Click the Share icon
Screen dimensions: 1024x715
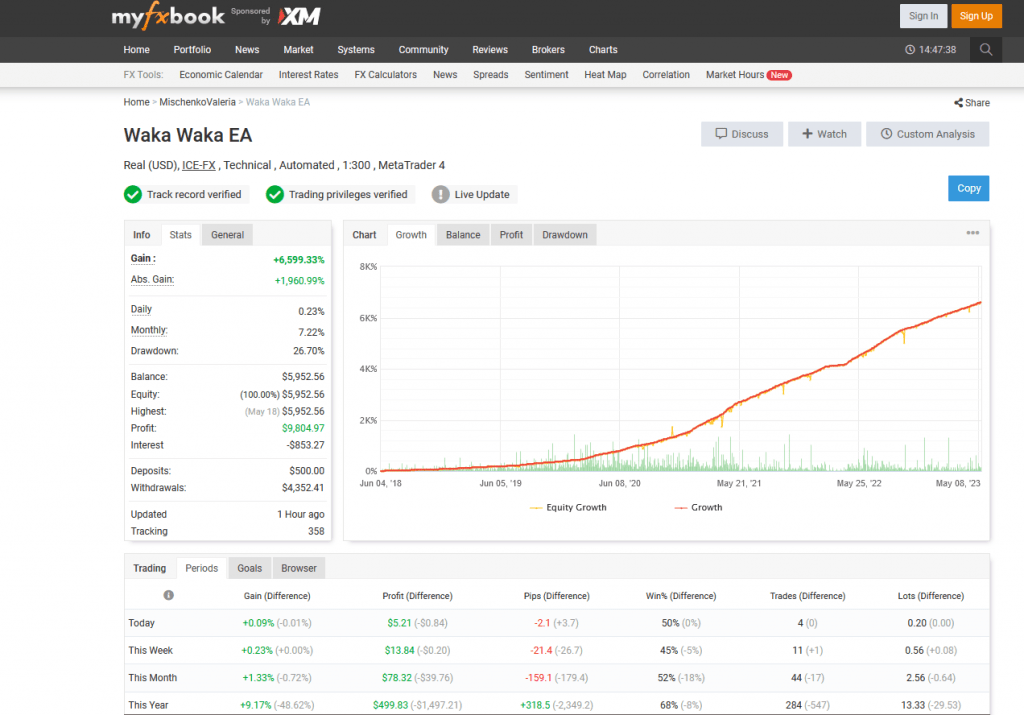tap(958, 103)
